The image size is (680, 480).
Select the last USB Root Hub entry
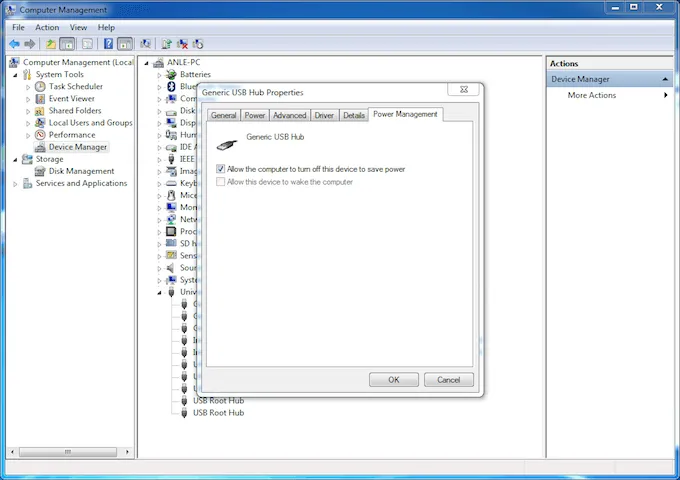218,413
